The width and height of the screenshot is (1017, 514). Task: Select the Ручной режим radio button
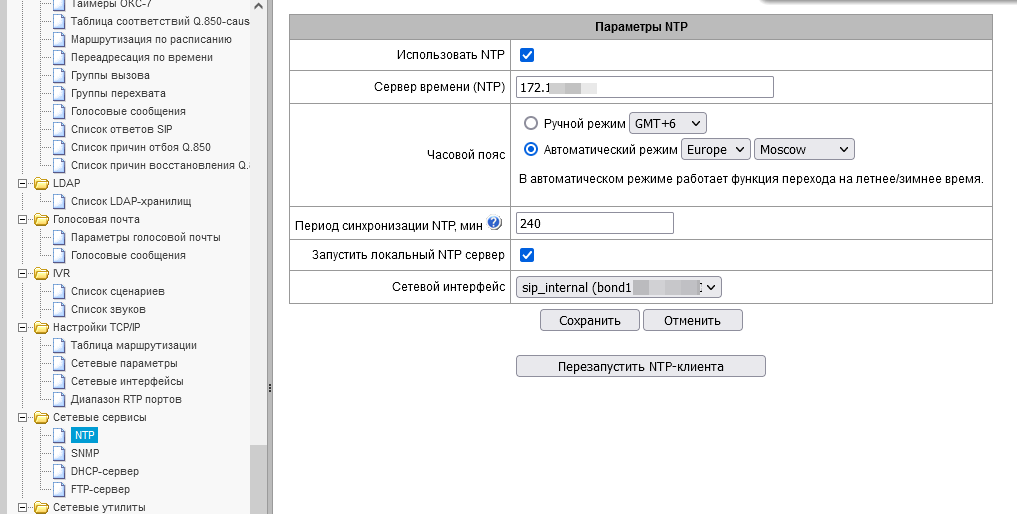531,123
